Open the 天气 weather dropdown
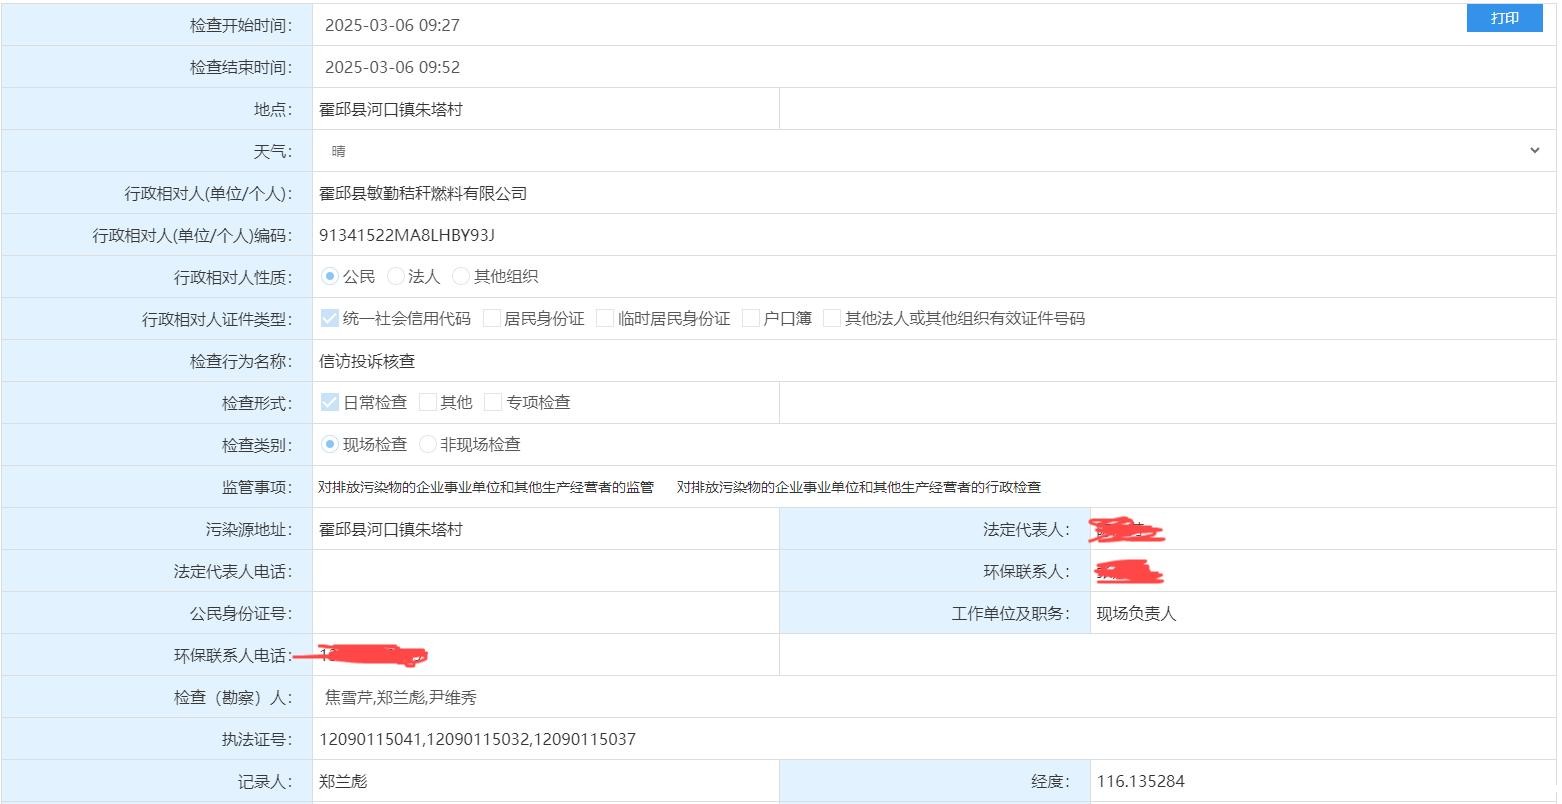The width and height of the screenshot is (1562, 804). point(932,151)
